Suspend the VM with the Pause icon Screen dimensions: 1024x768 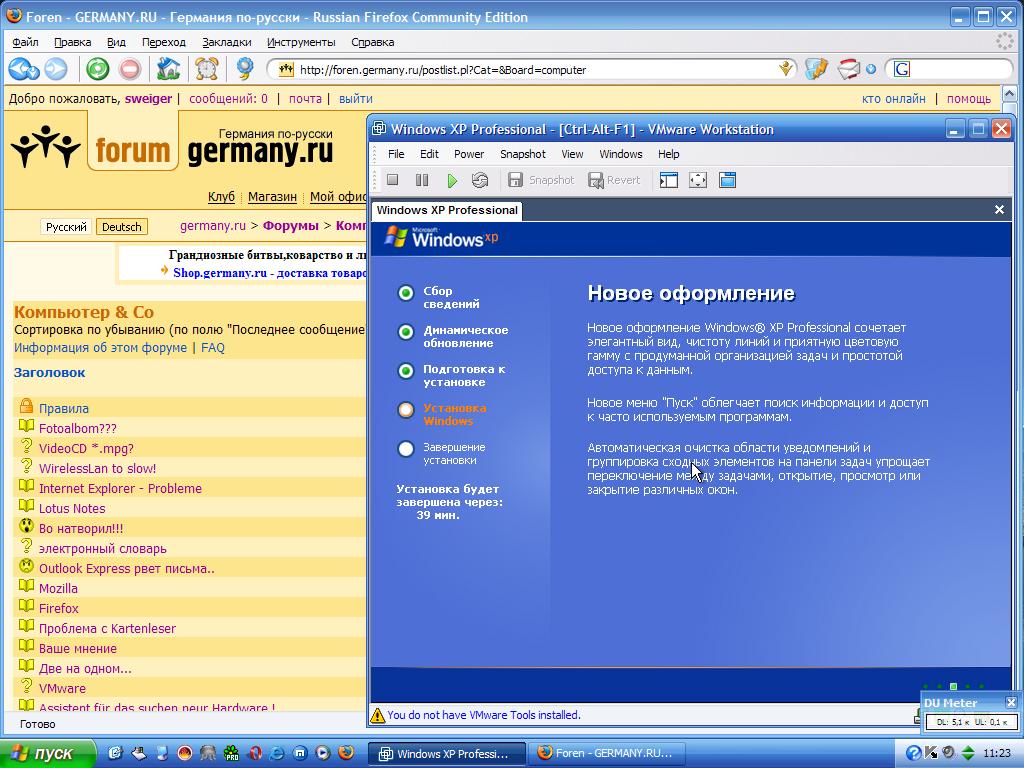tap(422, 180)
